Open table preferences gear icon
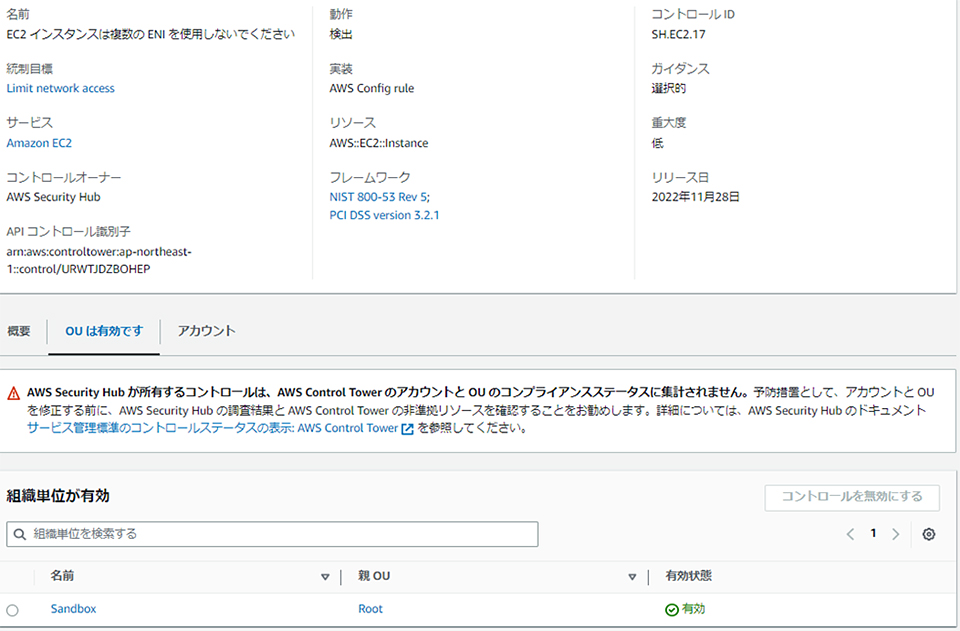Image resolution: width=960 pixels, height=631 pixels. pos(928,534)
